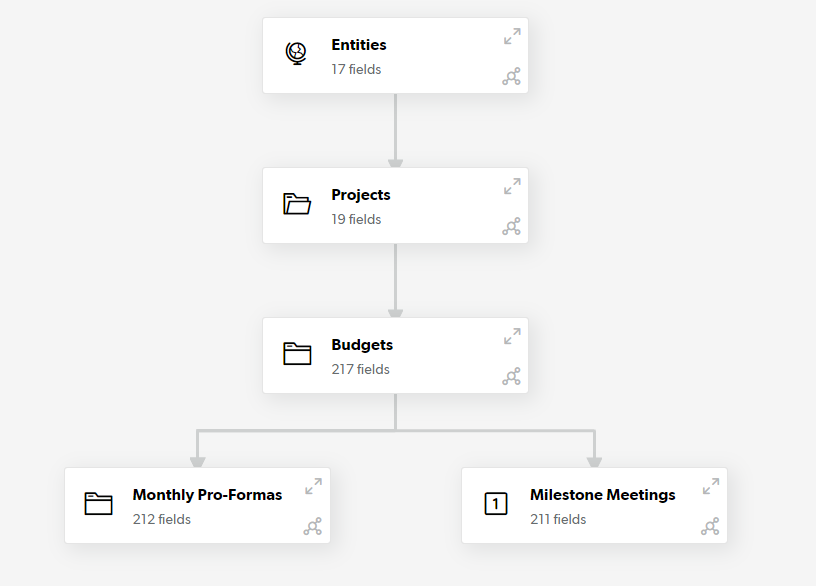Show relationships for Monthly Pro-Formas
The width and height of the screenshot is (816, 586).
(x=312, y=526)
